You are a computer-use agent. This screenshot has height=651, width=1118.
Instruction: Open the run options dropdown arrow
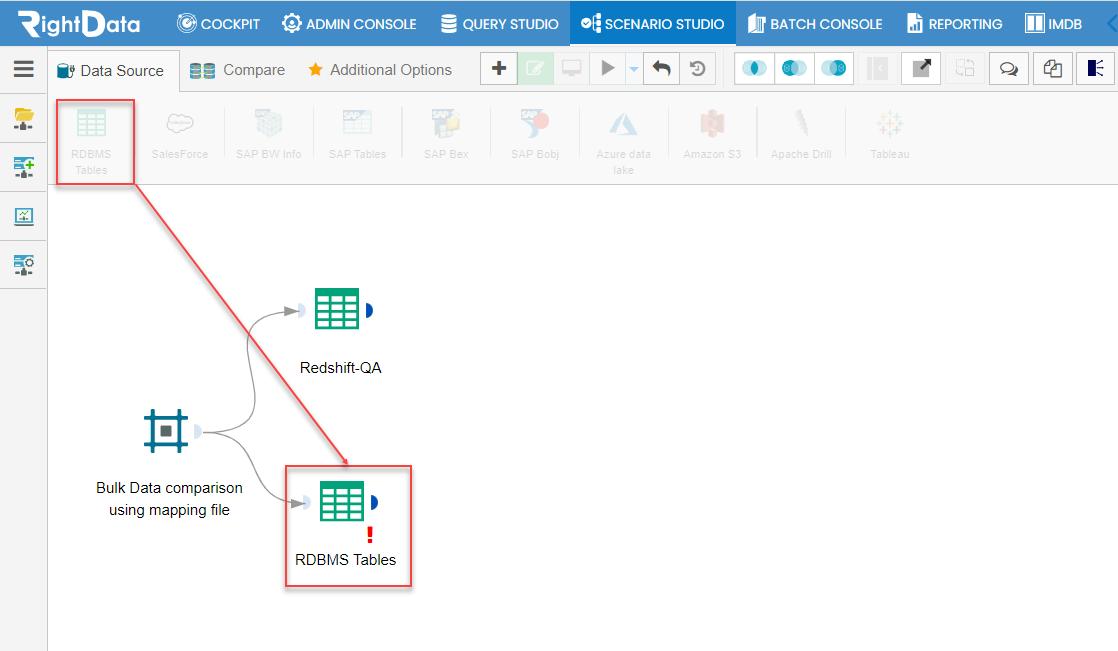click(x=632, y=69)
